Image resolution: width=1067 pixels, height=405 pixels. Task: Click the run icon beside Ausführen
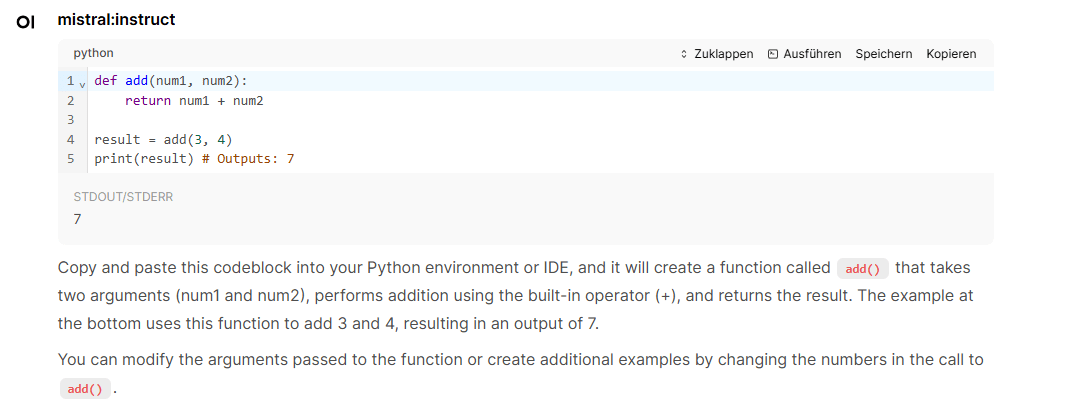point(773,54)
